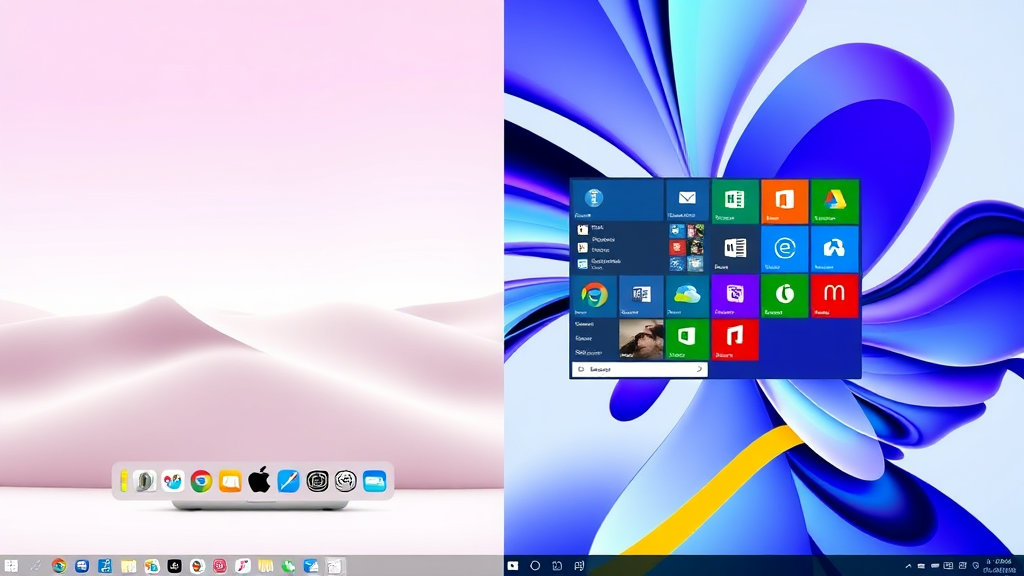This screenshot has height=576, width=1024.
Task: Open the Chrome-style tile in Start menu
Action: [x=594, y=296]
